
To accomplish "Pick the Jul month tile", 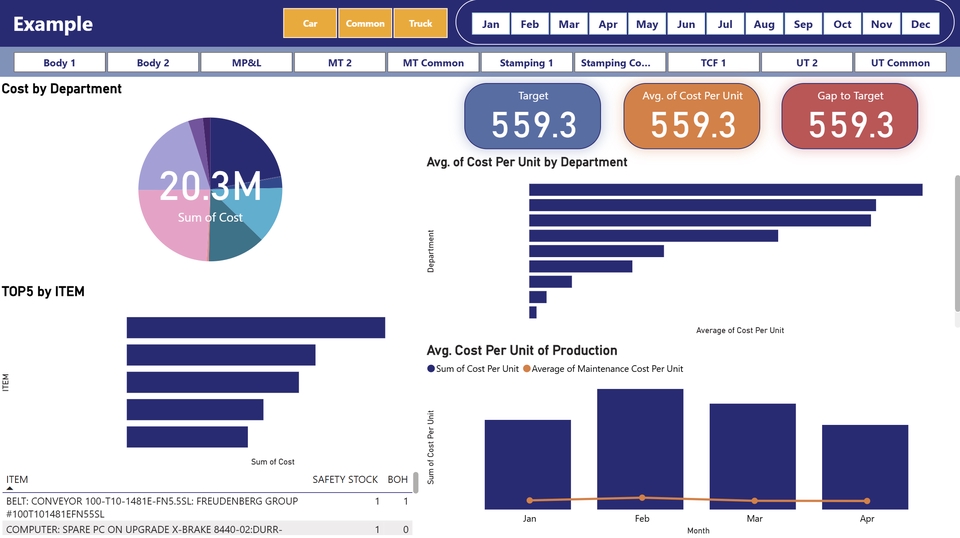I will [725, 24].
